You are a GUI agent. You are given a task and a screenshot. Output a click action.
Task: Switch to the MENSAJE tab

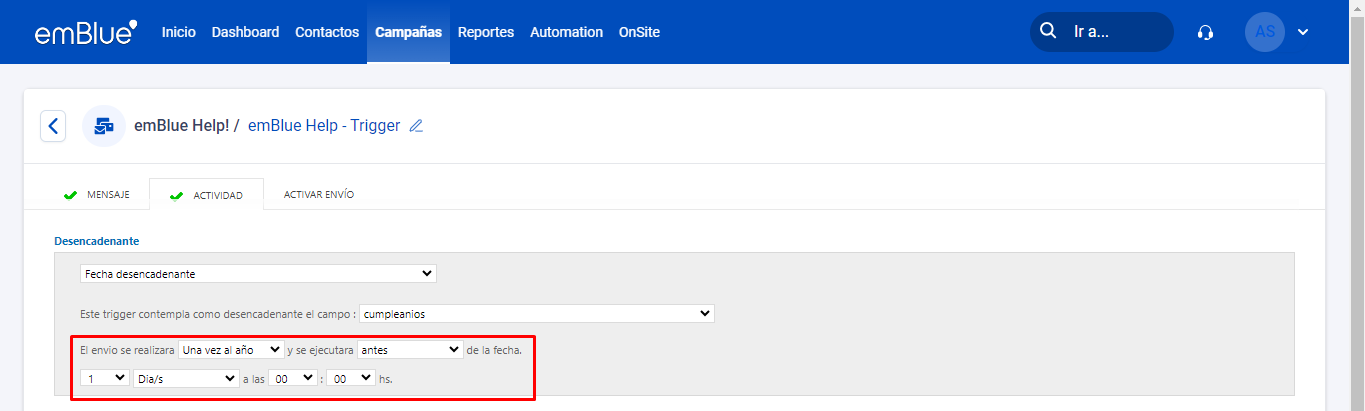pyautogui.click(x=96, y=194)
